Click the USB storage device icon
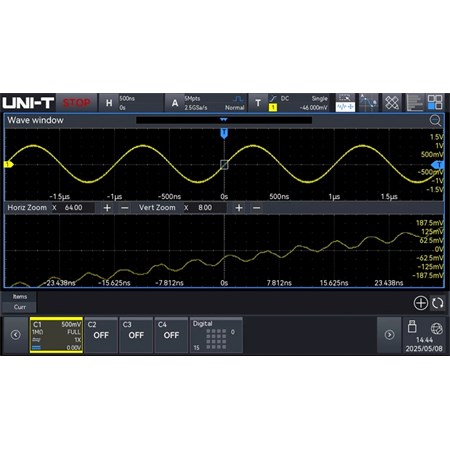 pos(412,327)
